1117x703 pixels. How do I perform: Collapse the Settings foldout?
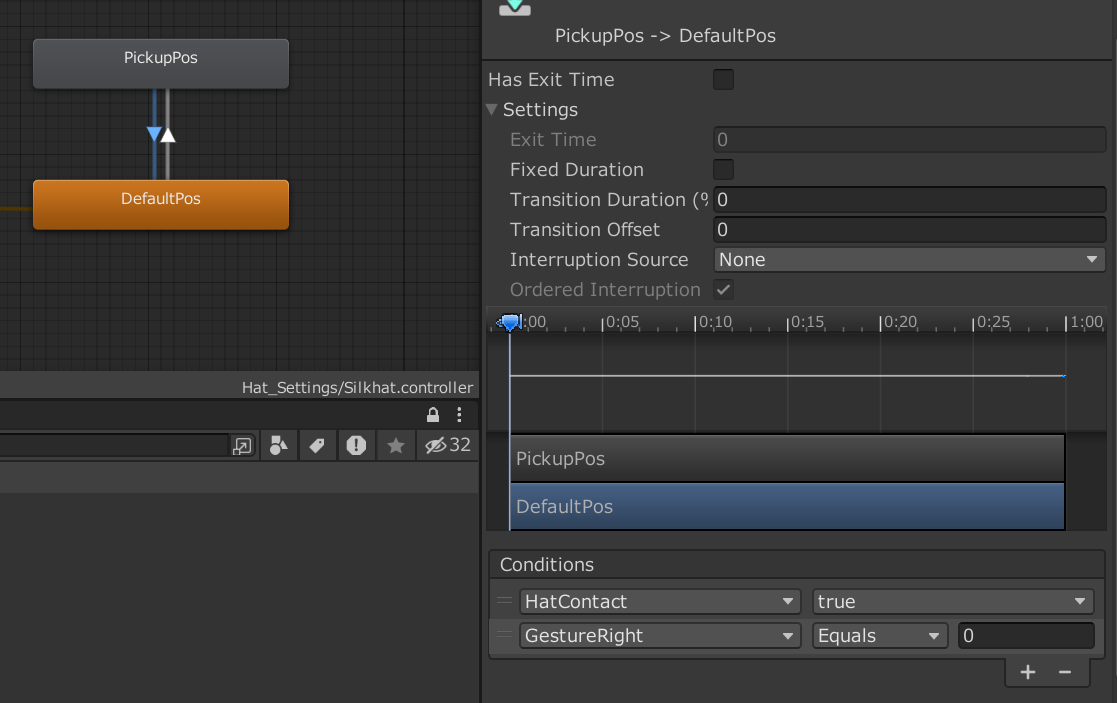point(491,110)
